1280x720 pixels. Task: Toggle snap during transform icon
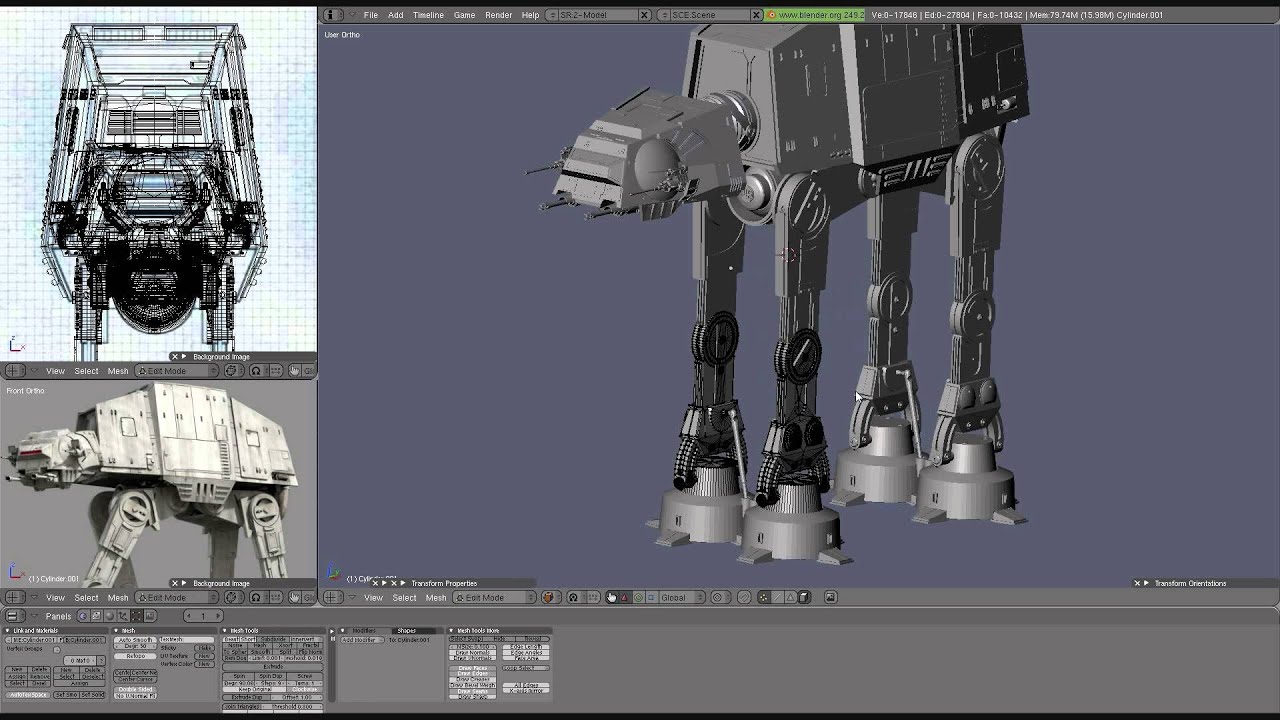[x=744, y=597]
